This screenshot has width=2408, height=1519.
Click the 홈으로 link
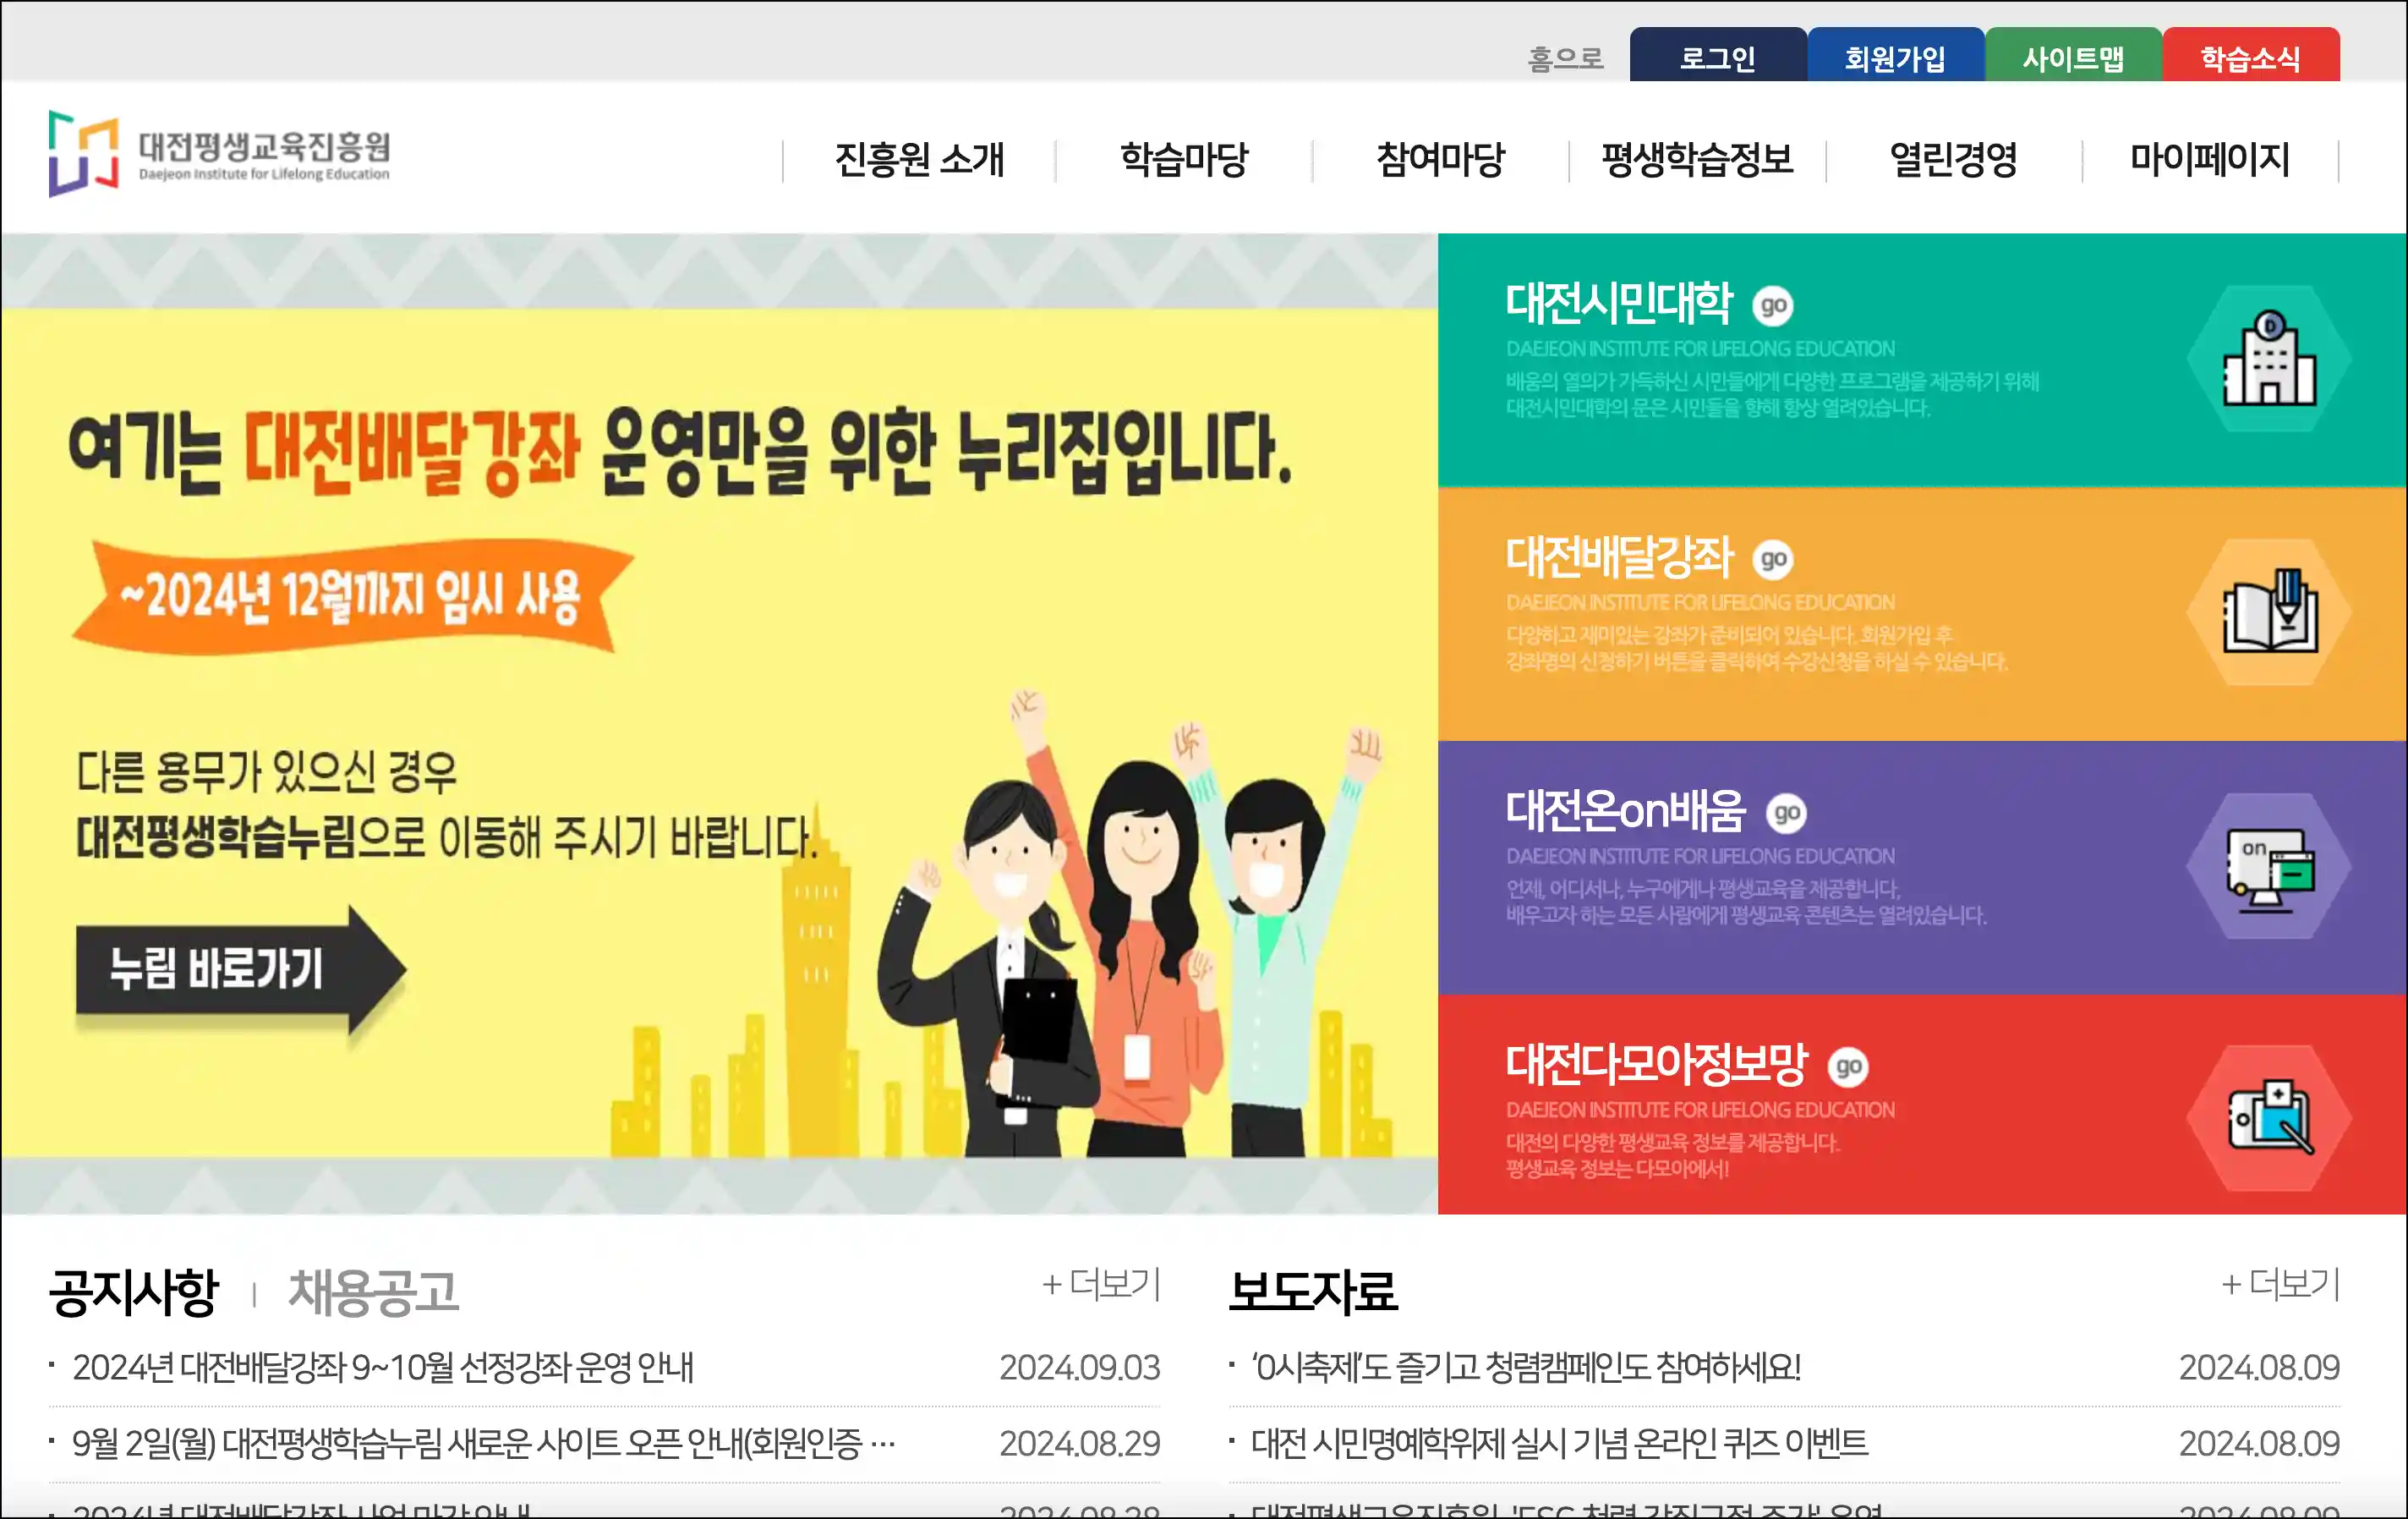tap(1565, 59)
